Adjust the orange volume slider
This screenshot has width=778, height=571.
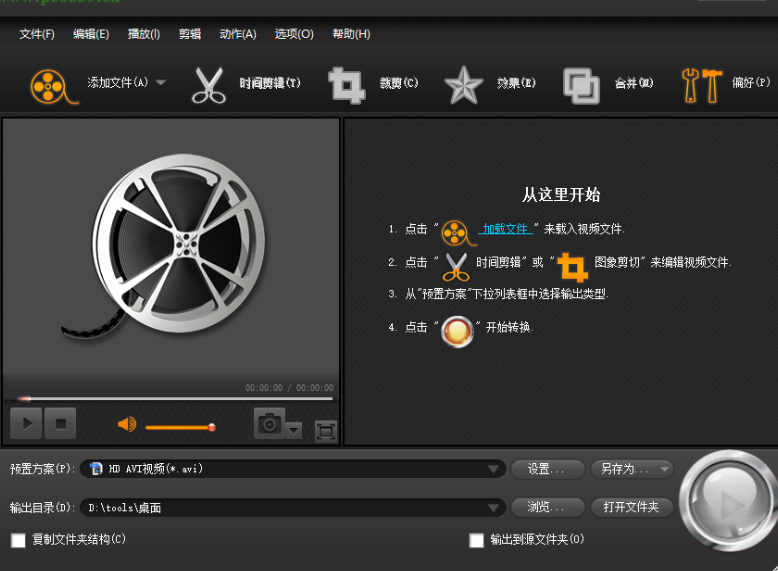tap(180, 427)
